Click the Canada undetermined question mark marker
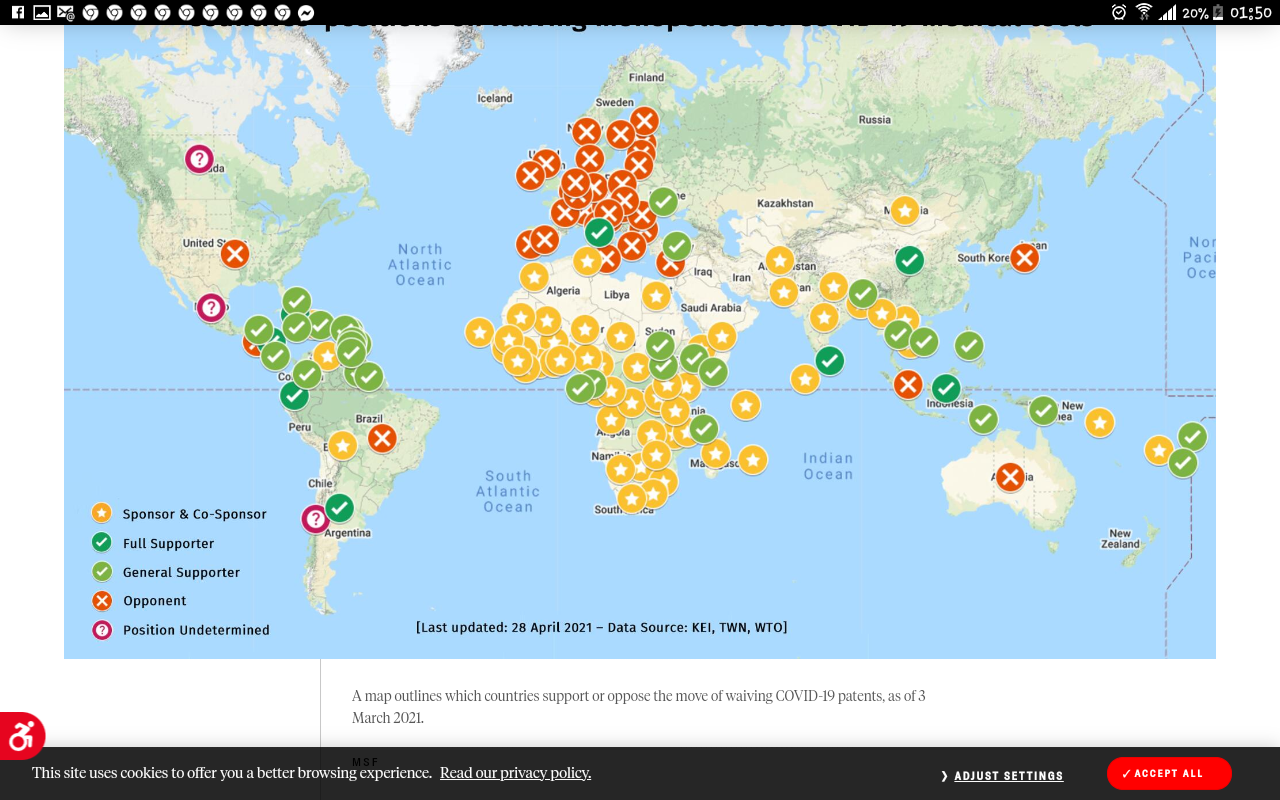 [199, 158]
